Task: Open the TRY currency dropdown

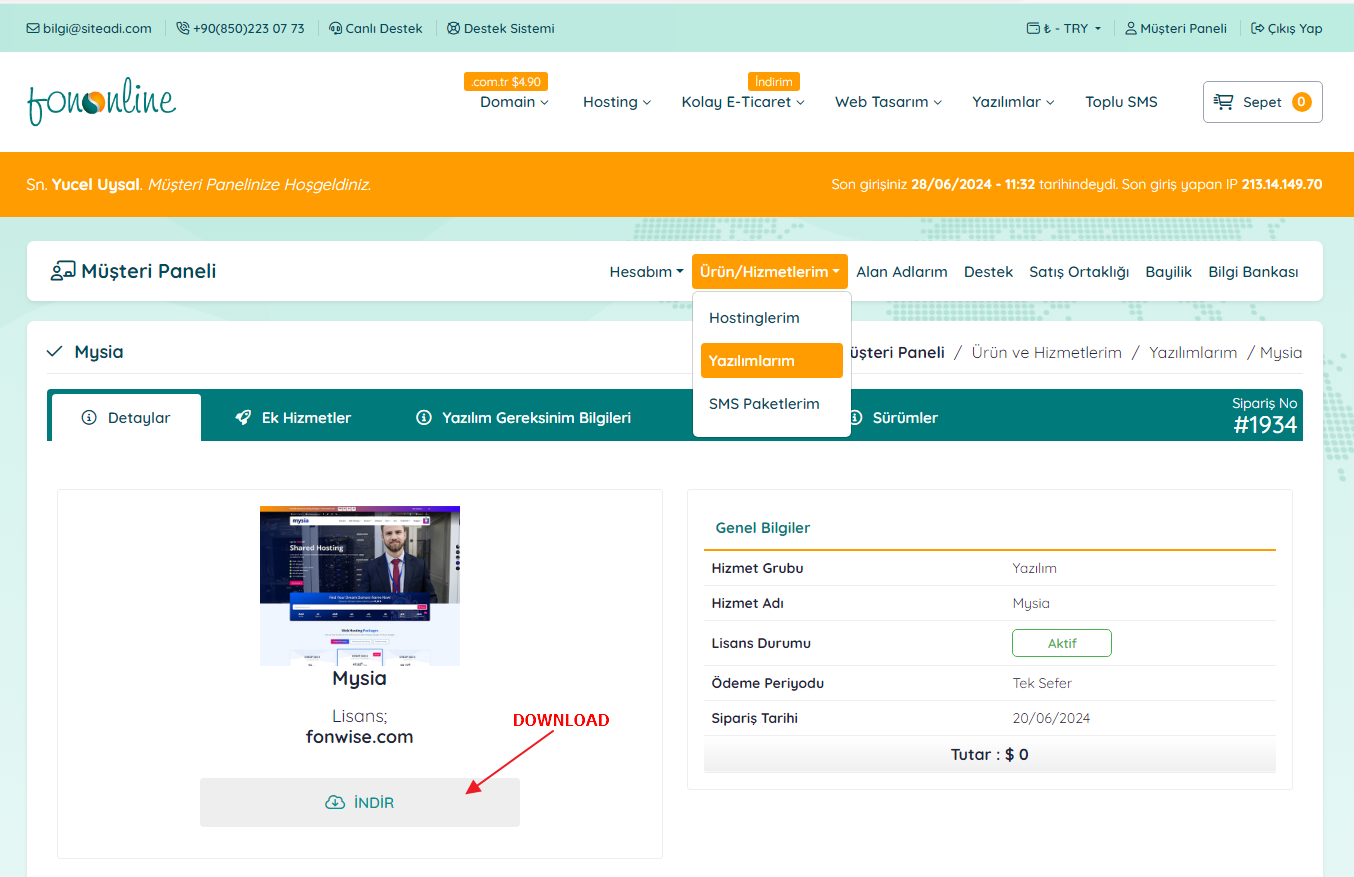Action: click(1064, 28)
